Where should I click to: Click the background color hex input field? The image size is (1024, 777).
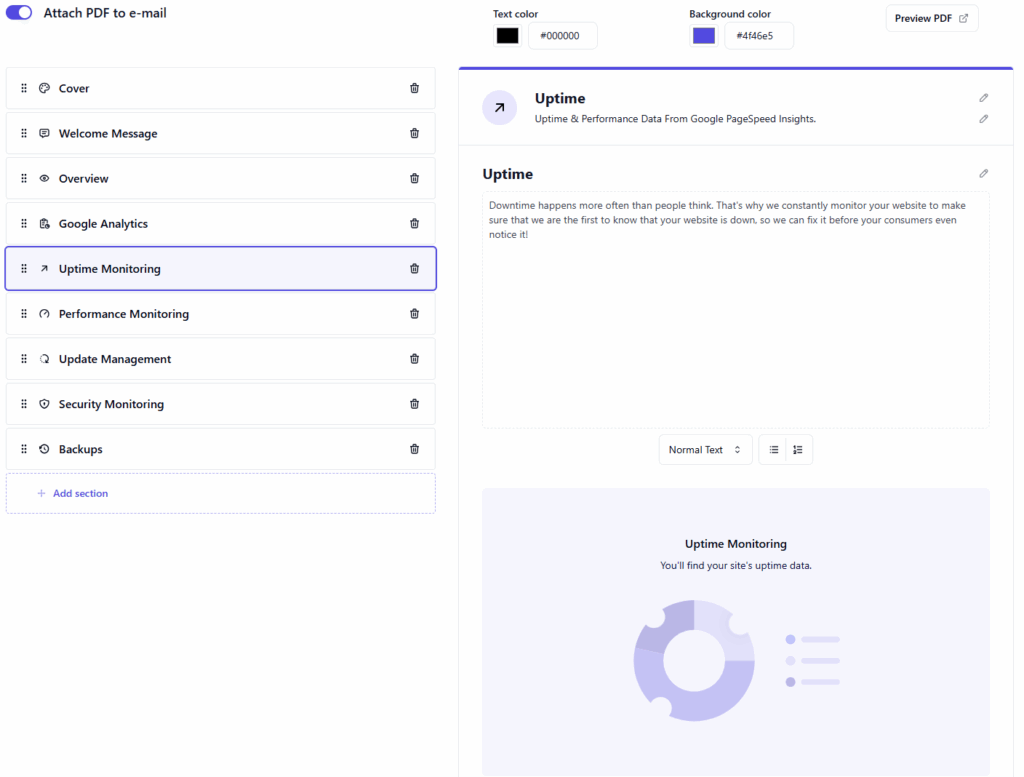[760, 36]
